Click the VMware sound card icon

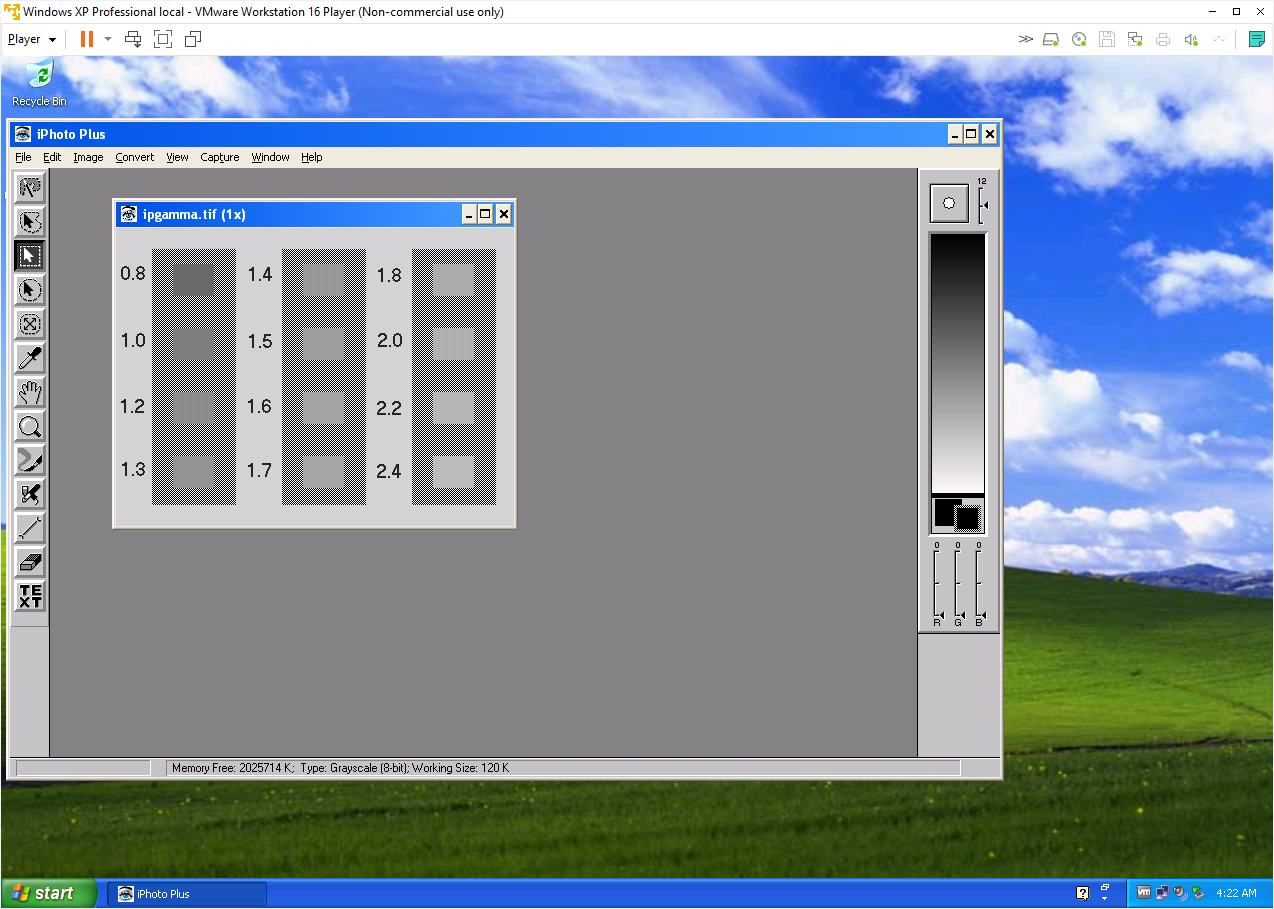click(x=1191, y=39)
